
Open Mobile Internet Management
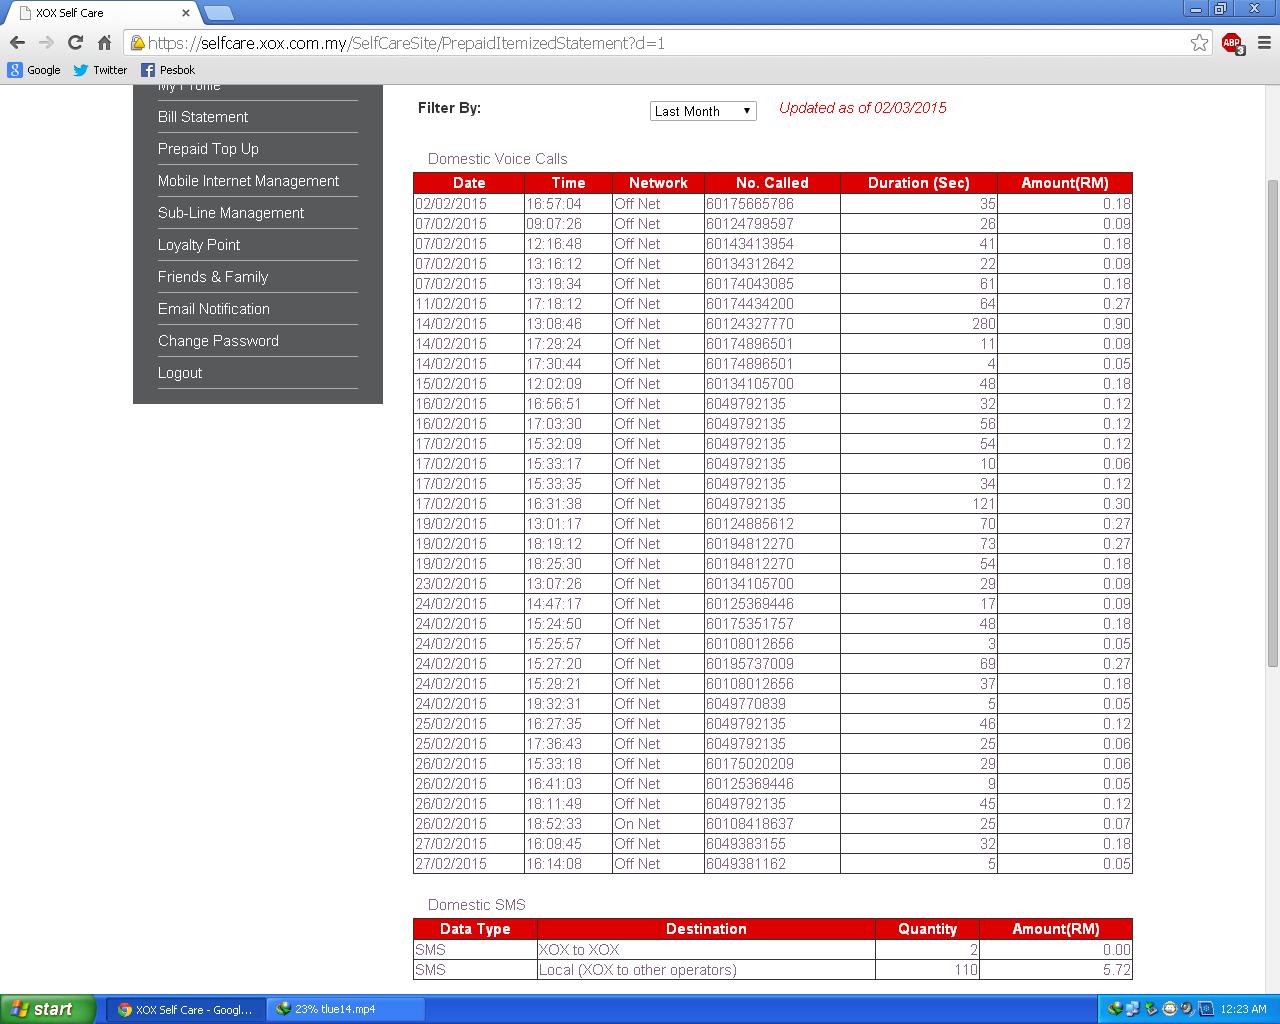pos(248,181)
